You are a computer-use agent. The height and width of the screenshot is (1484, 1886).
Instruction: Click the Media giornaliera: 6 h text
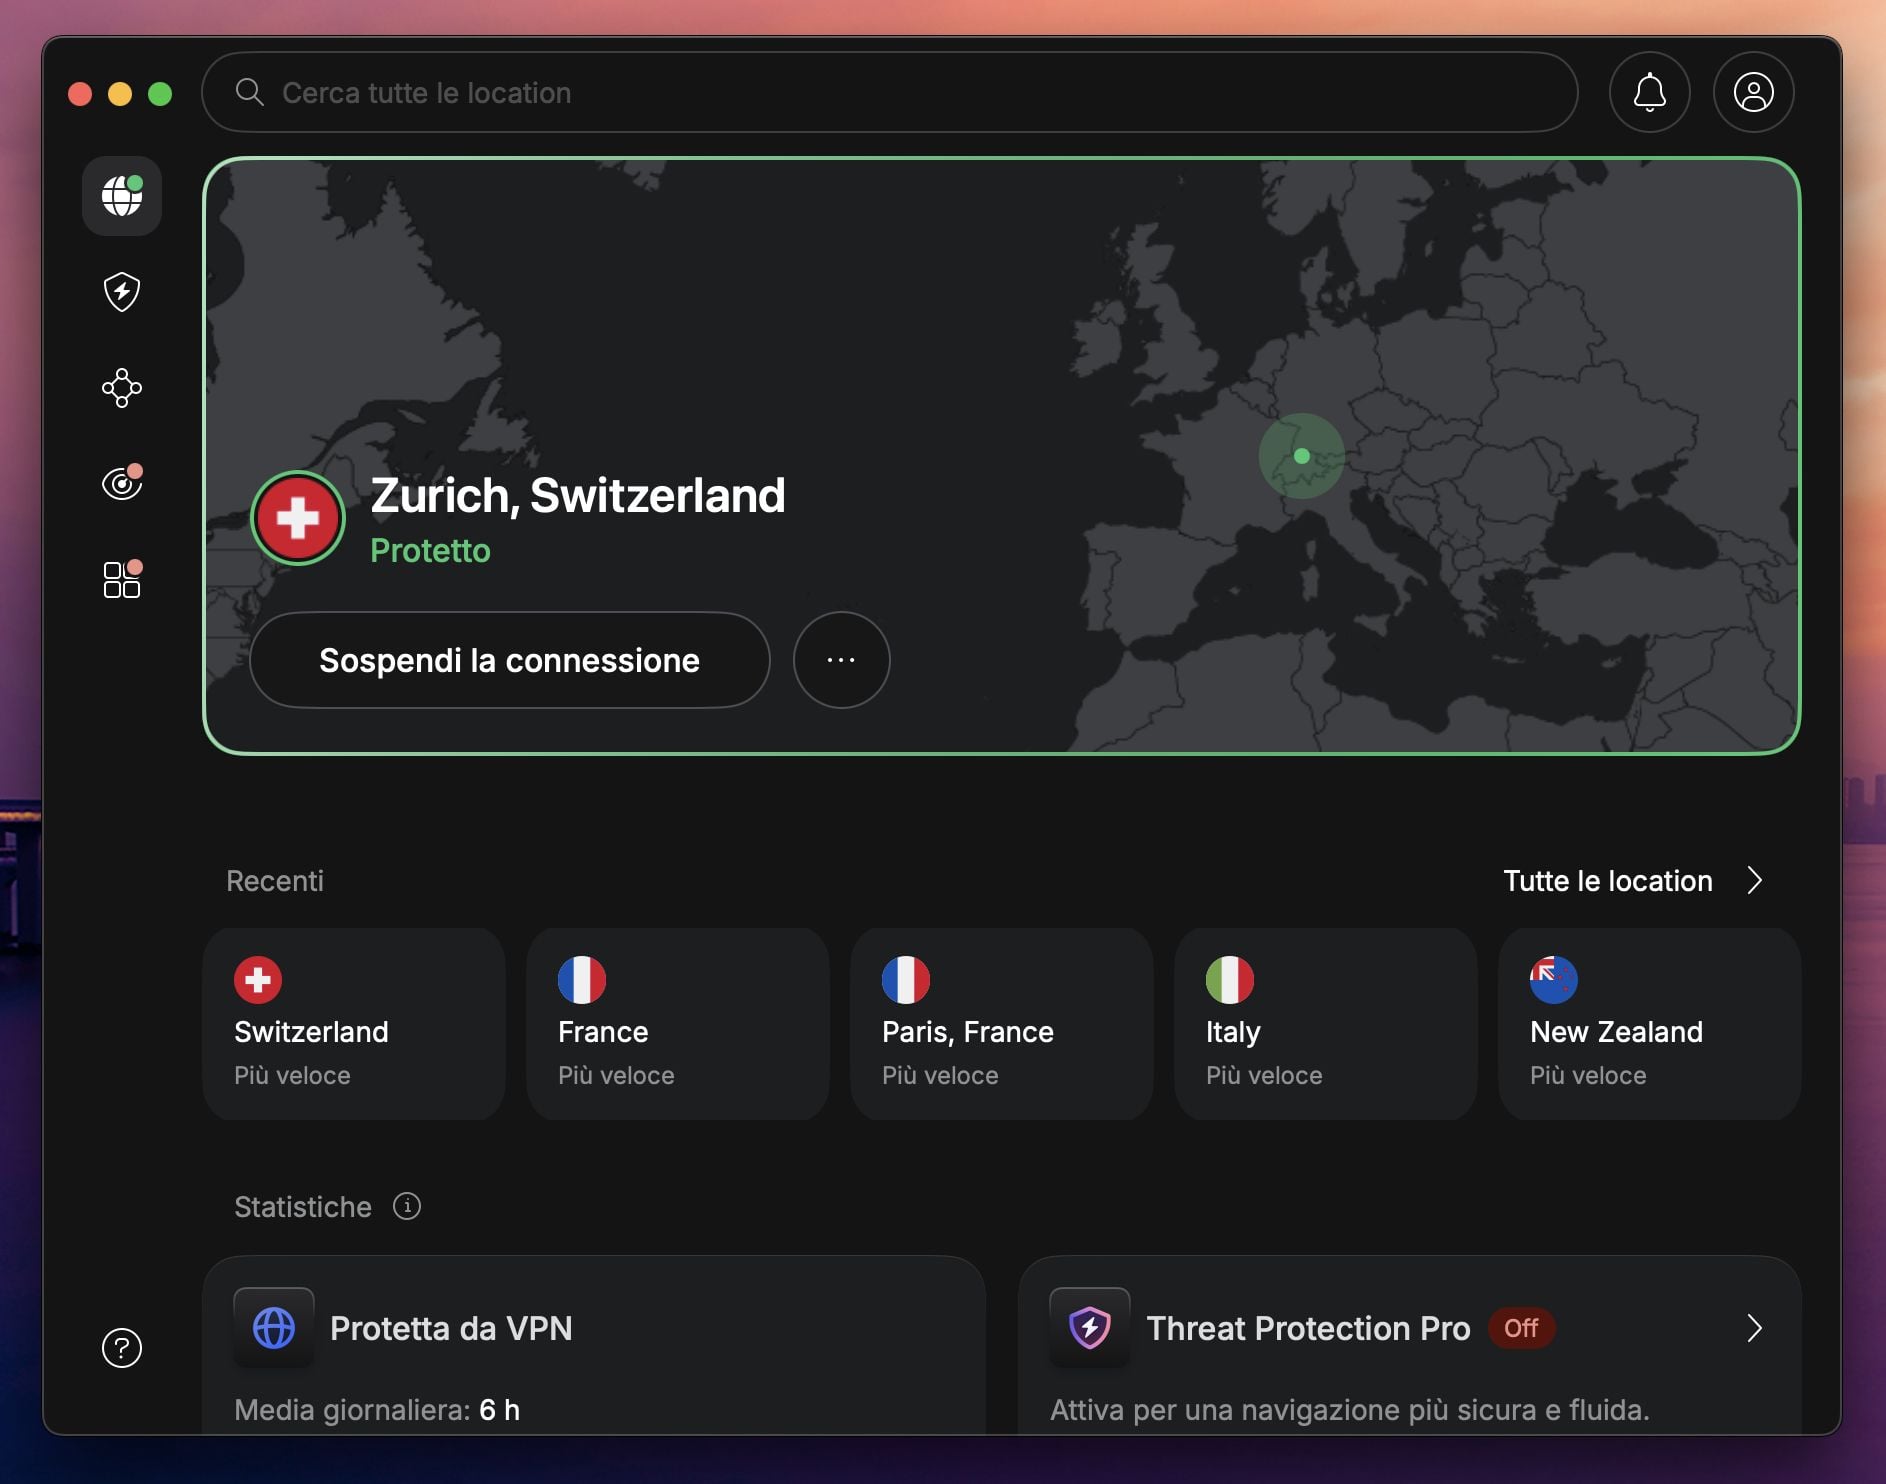377,1410
